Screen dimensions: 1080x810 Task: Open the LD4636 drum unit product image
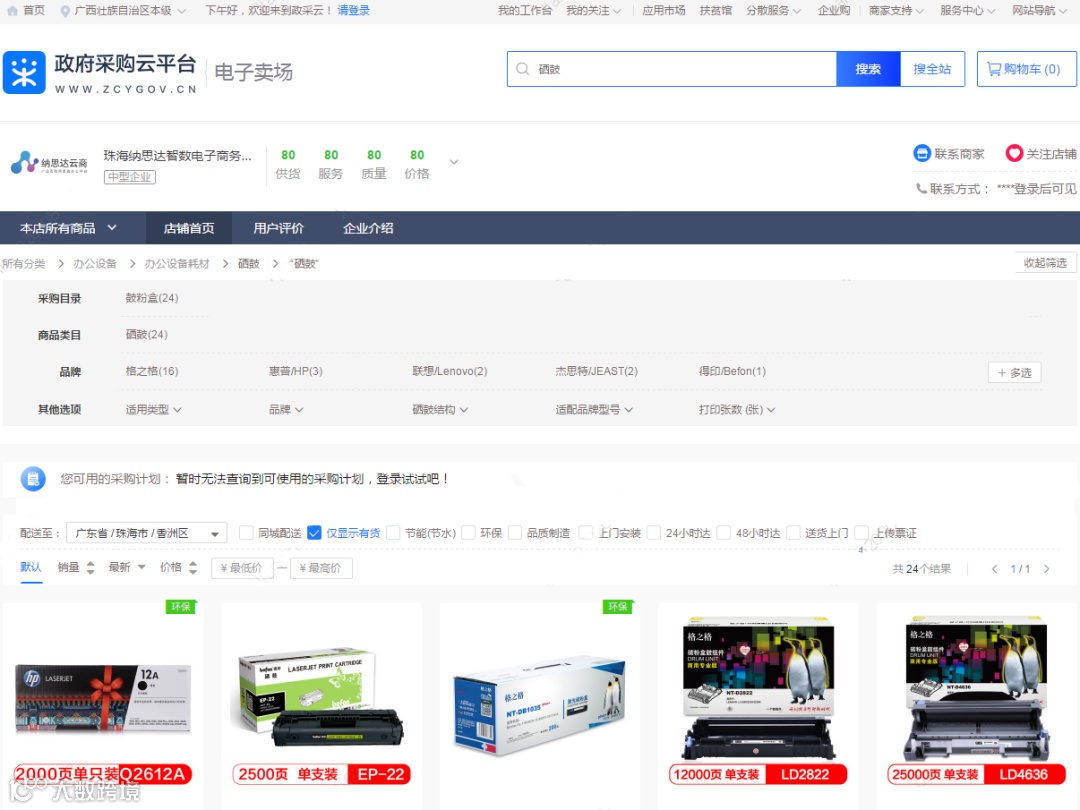[976, 699]
